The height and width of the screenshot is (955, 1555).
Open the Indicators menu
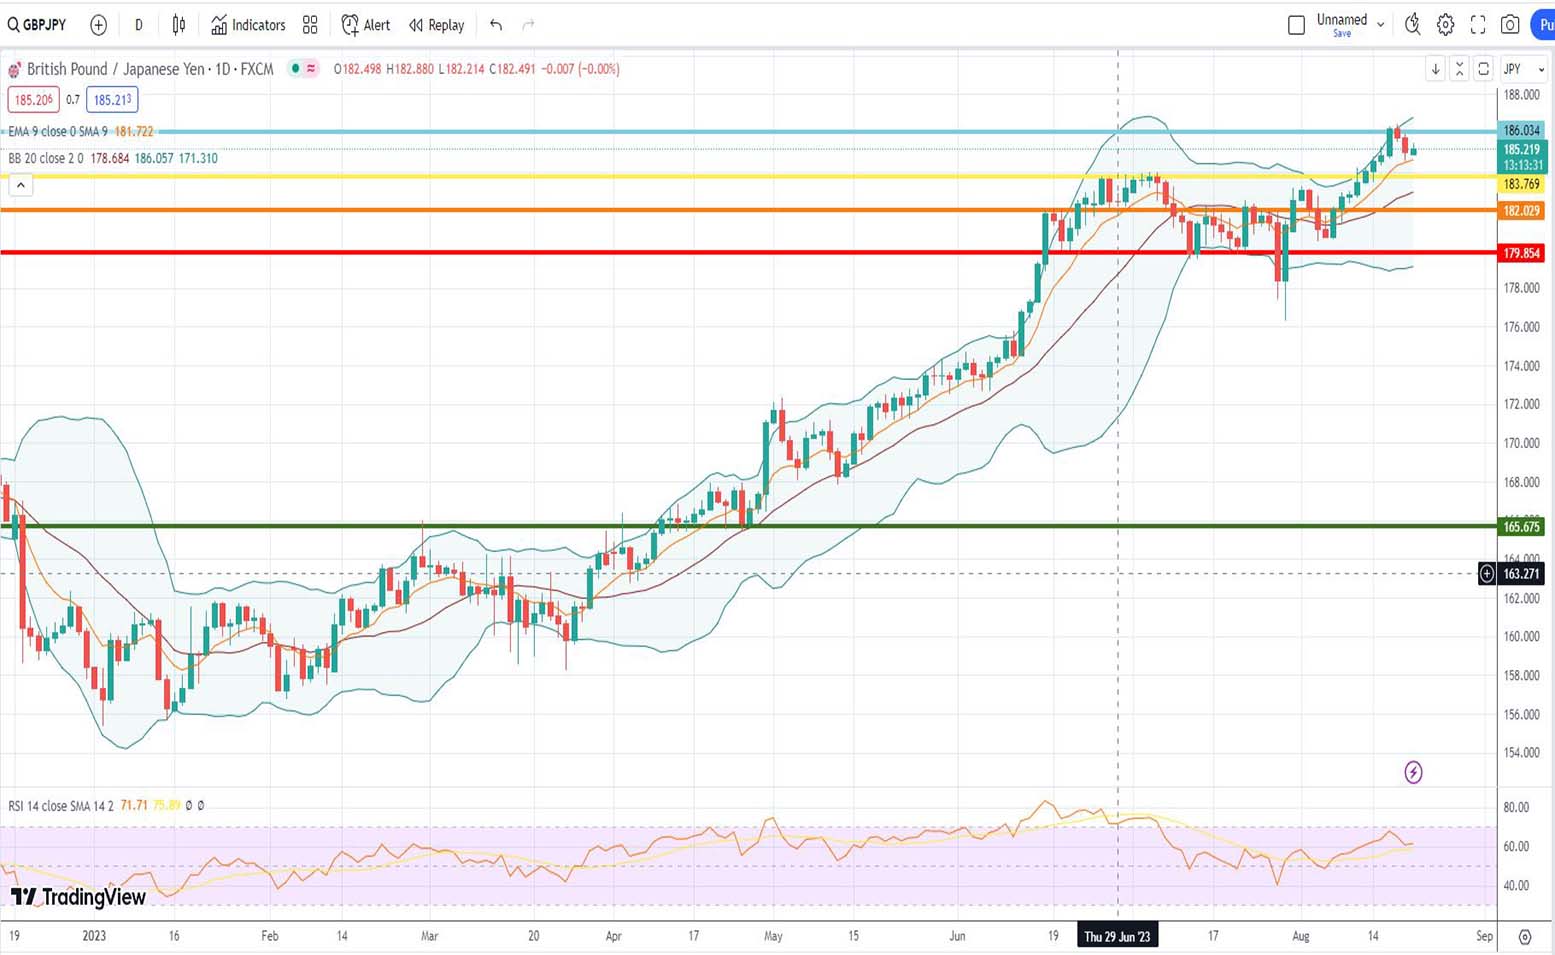coord(248,25)
